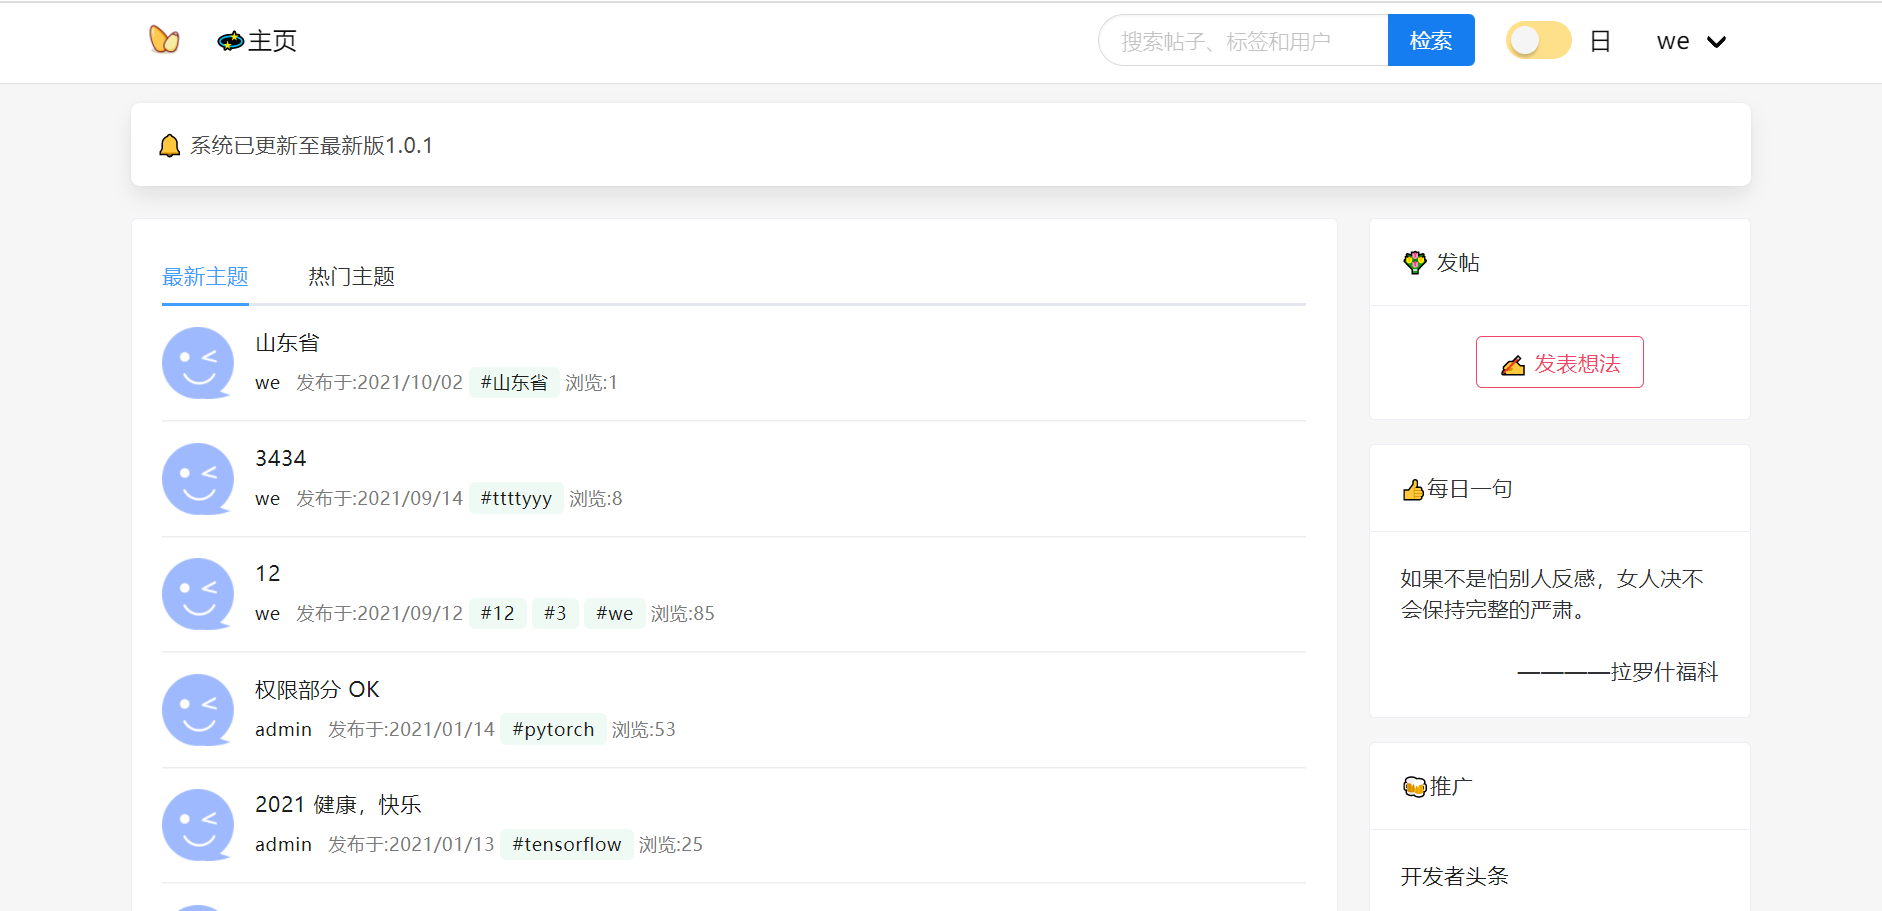Click the #we tag
The image size is (1882, 911).
click(x=615, y=613)
